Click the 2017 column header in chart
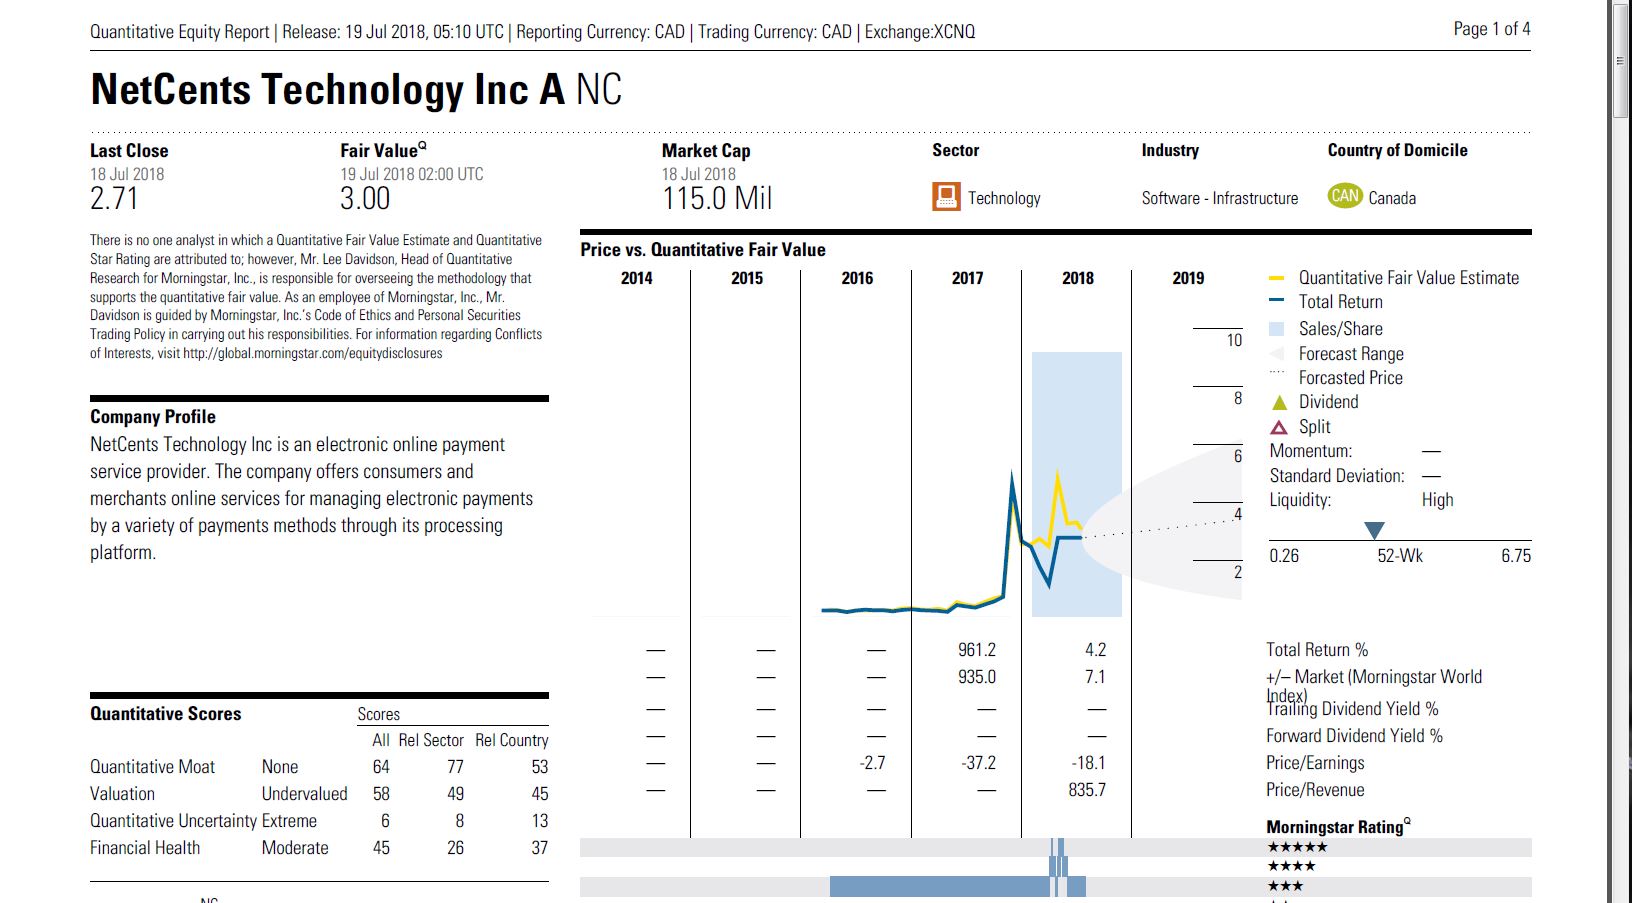 967,278
